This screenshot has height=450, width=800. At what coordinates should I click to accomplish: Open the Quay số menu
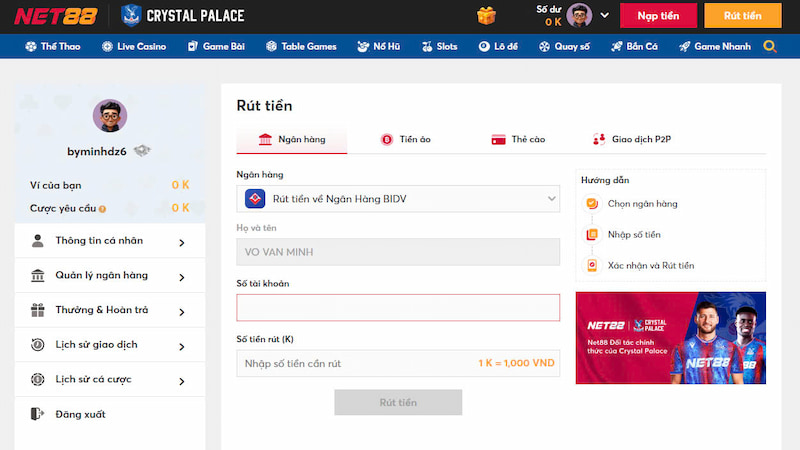[564, 46]
